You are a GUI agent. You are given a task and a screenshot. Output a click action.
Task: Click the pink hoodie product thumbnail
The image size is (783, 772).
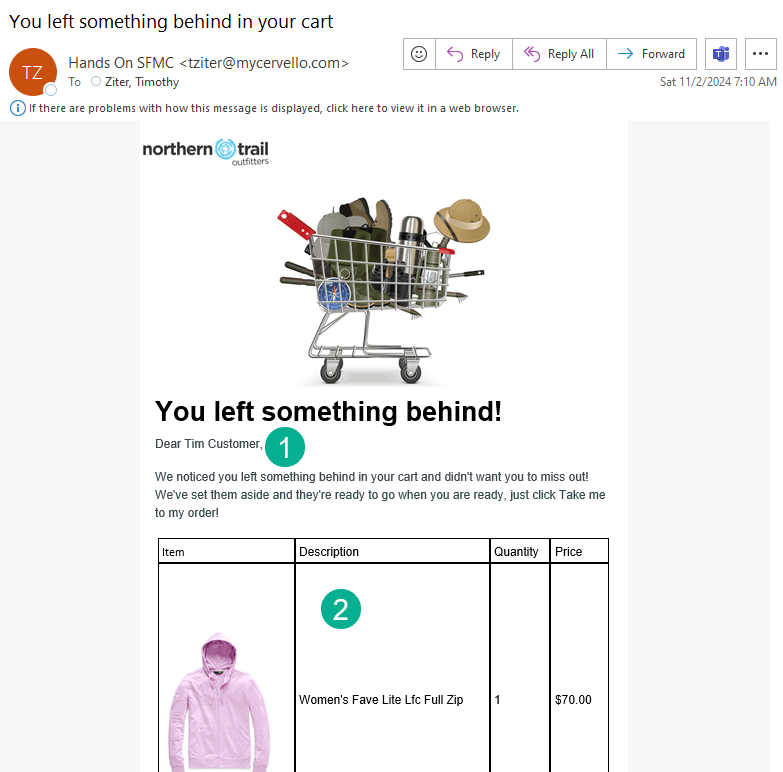tap(214, 700)
